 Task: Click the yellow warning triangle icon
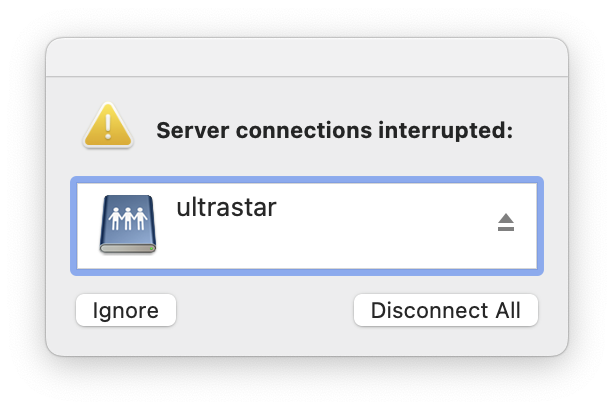pos(108,125)
